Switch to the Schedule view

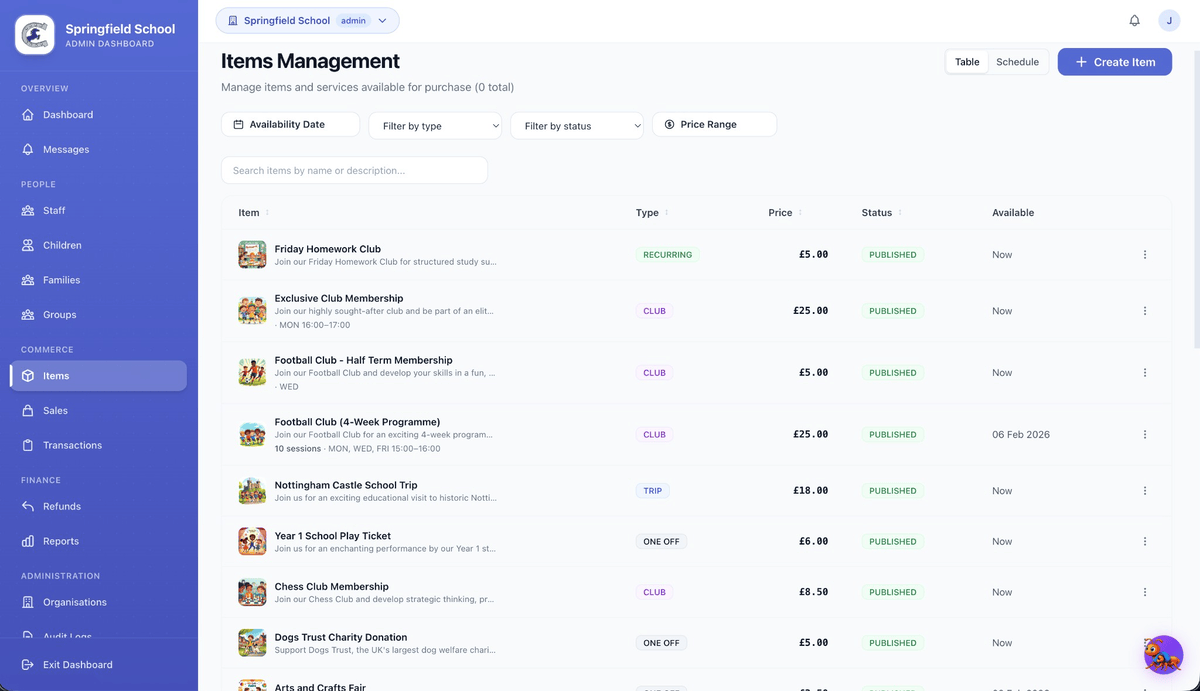tap(1017, 61)
